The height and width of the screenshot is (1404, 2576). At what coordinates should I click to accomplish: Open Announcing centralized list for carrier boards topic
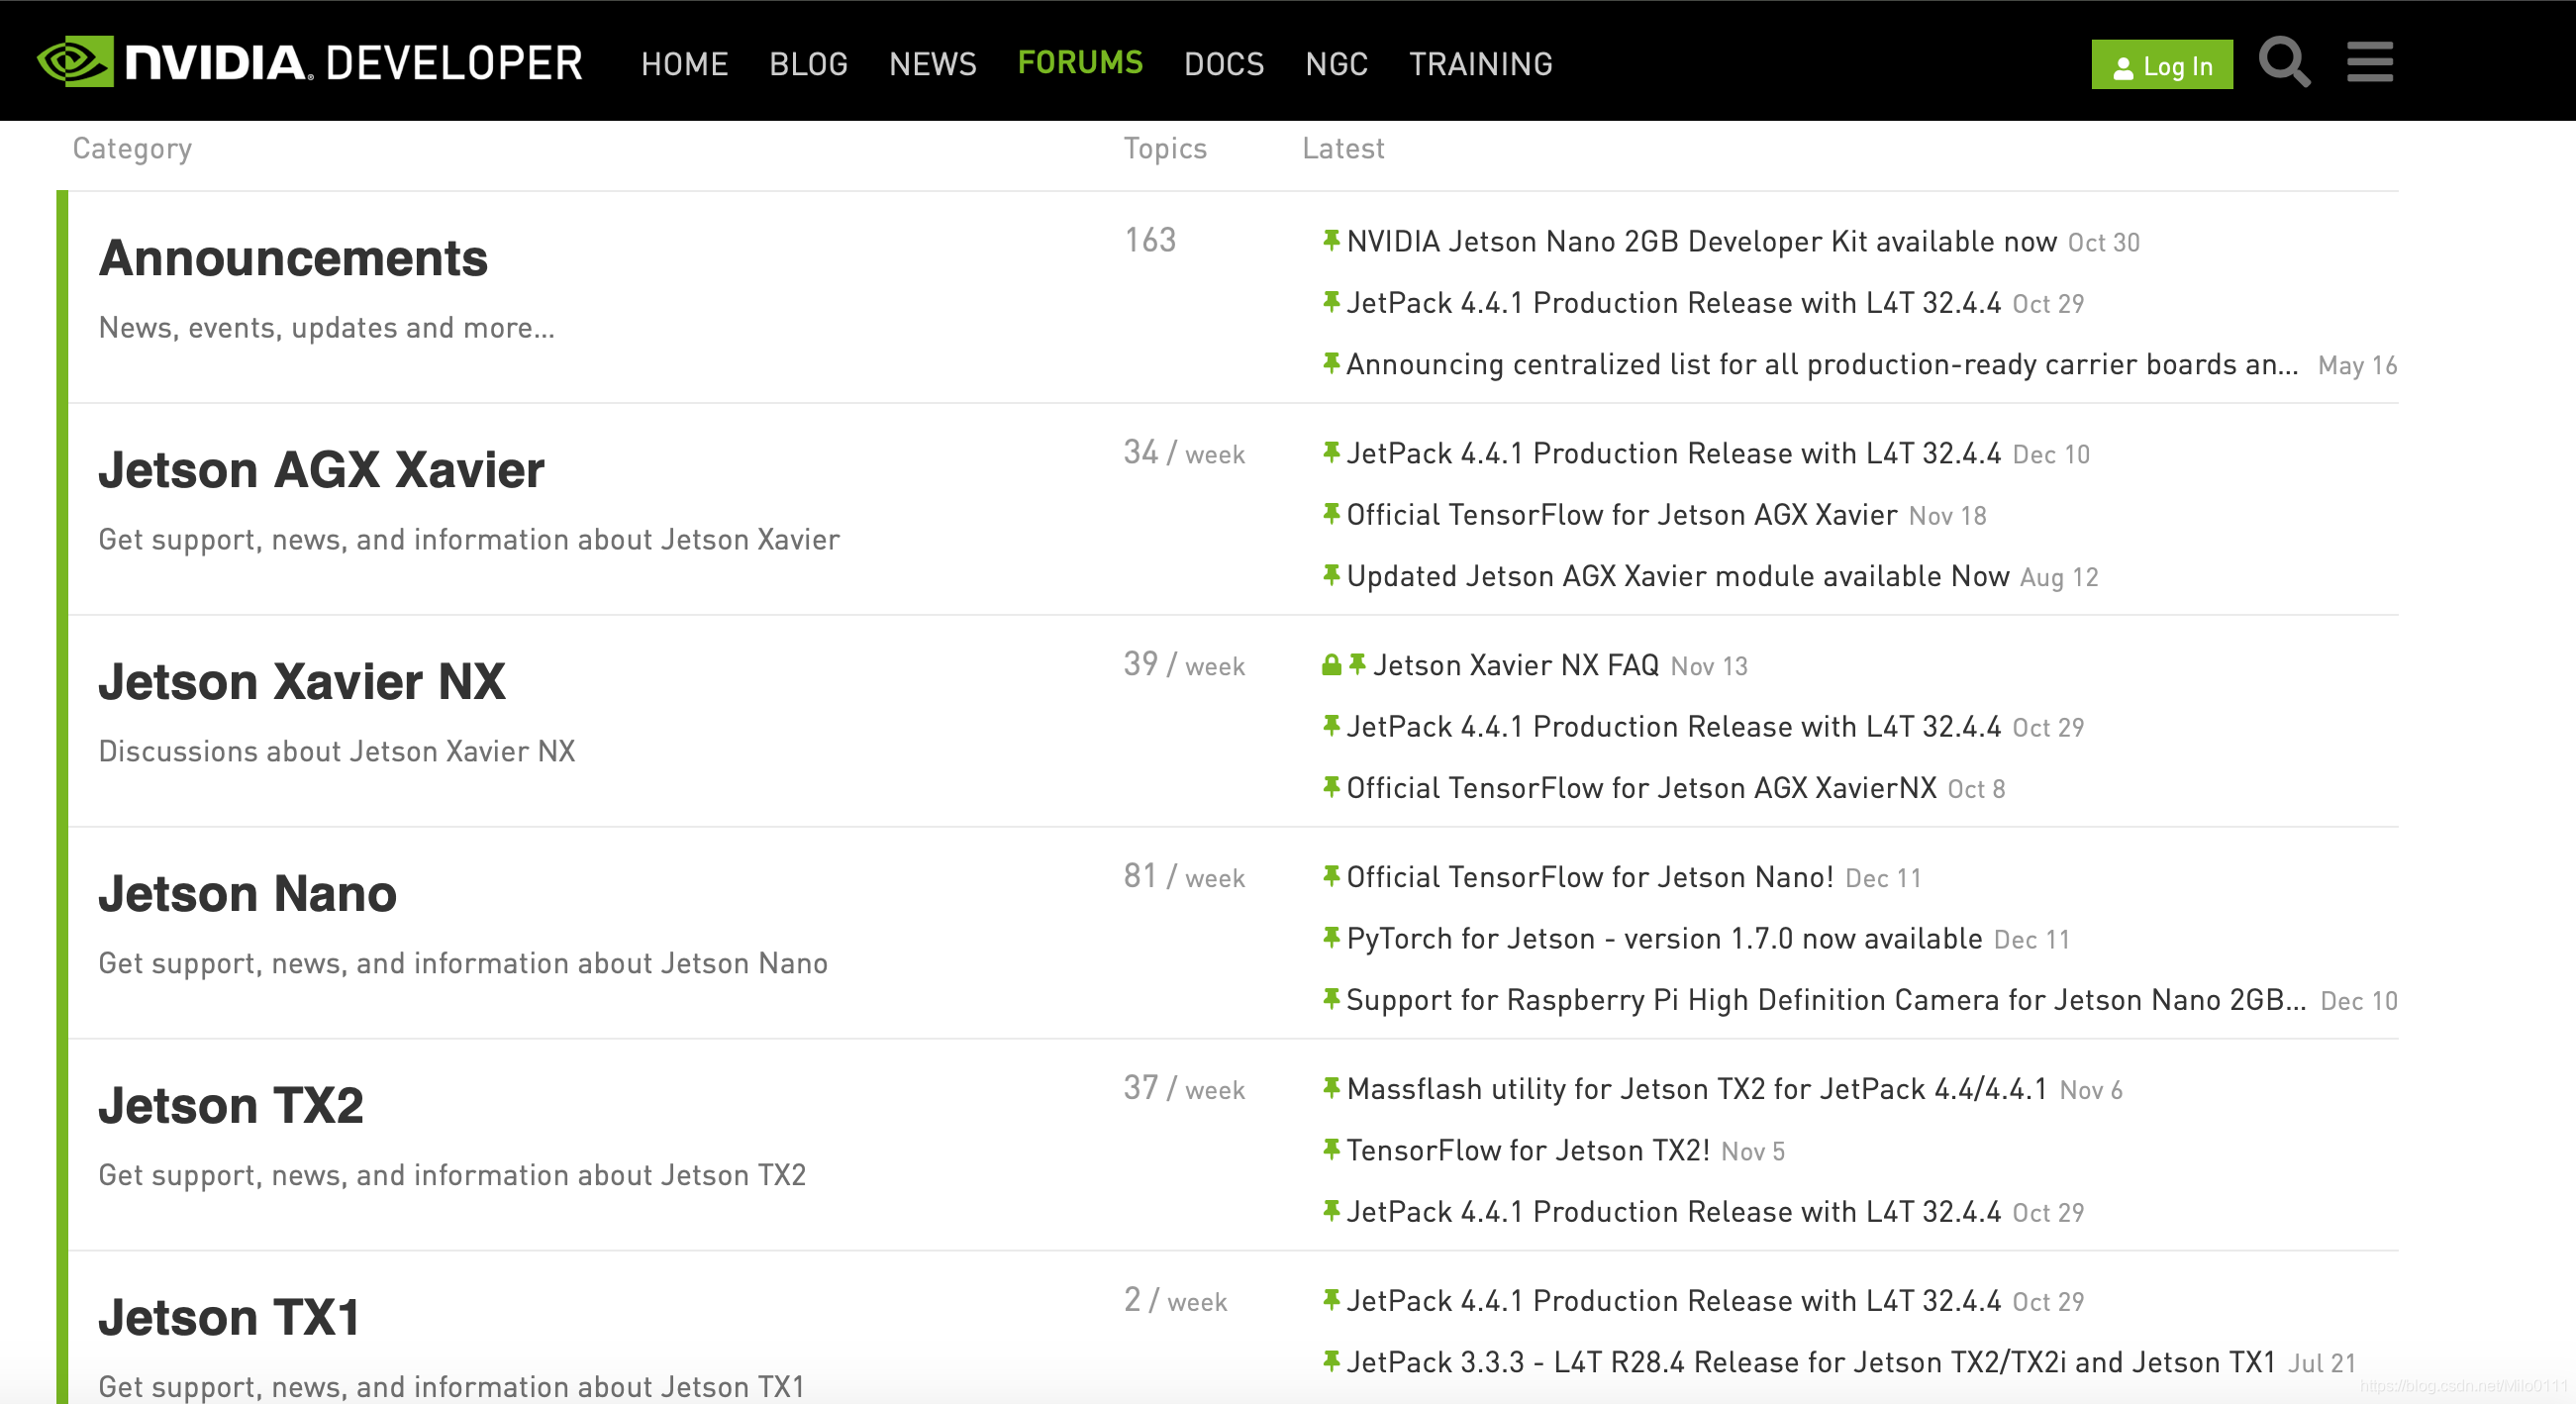pyautogui.click(x=1823, y=365)
